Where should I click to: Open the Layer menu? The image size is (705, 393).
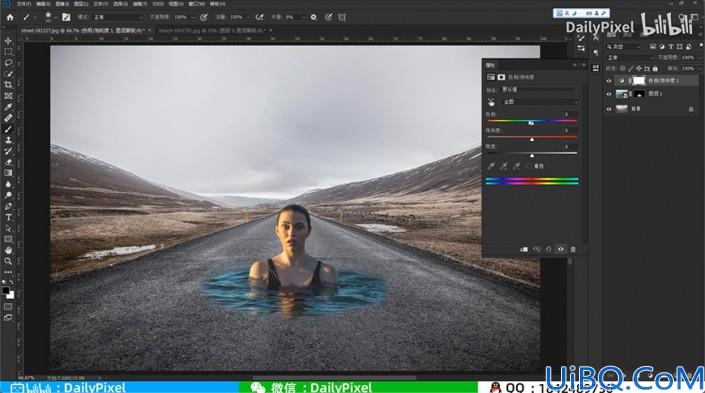pyautogui.click(x=81, y=4)
